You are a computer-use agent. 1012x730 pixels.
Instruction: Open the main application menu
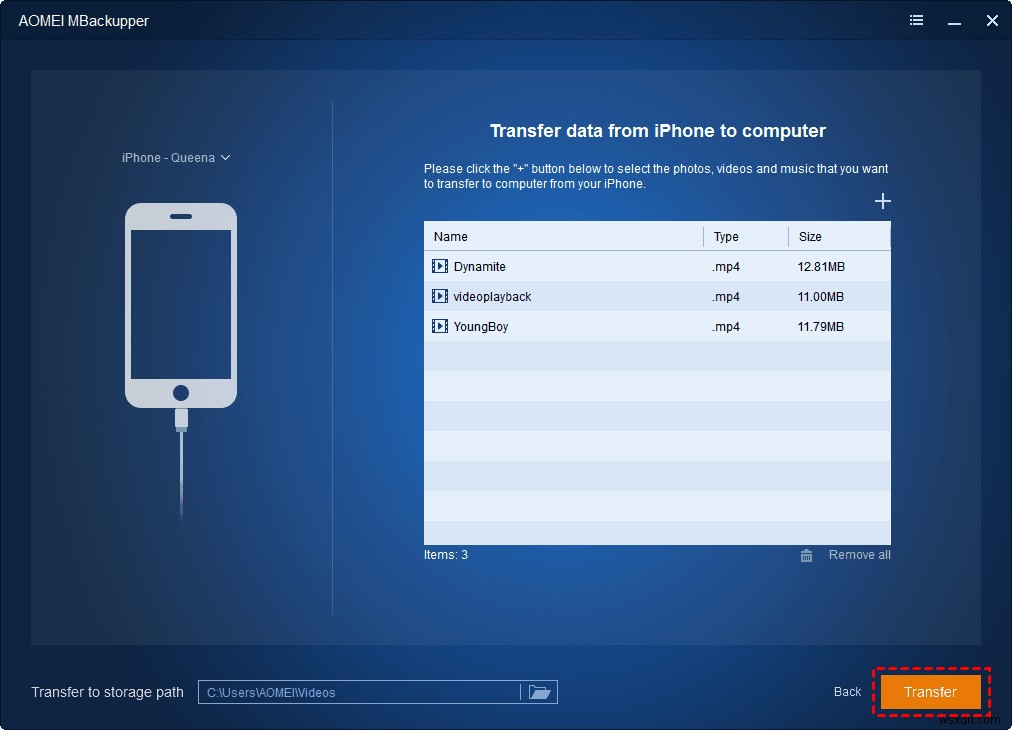(x=916, y=20)
